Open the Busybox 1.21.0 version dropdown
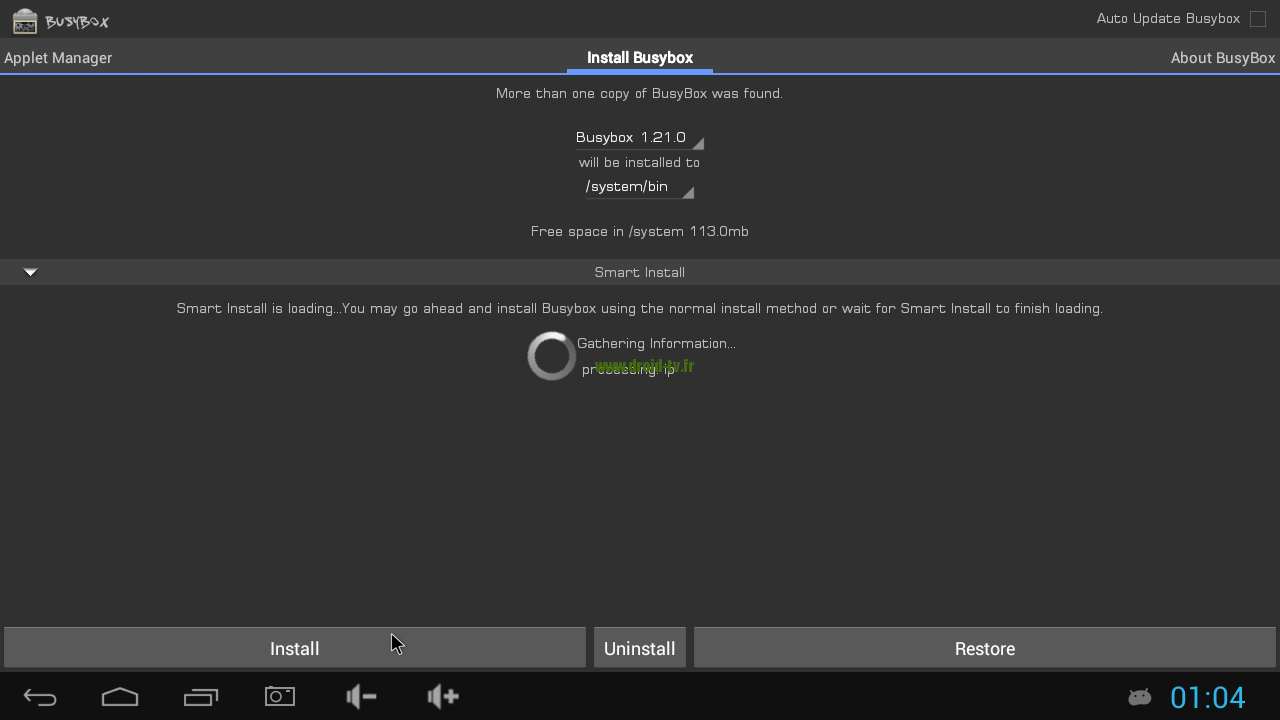1280x720 pixels. (639, 138)
